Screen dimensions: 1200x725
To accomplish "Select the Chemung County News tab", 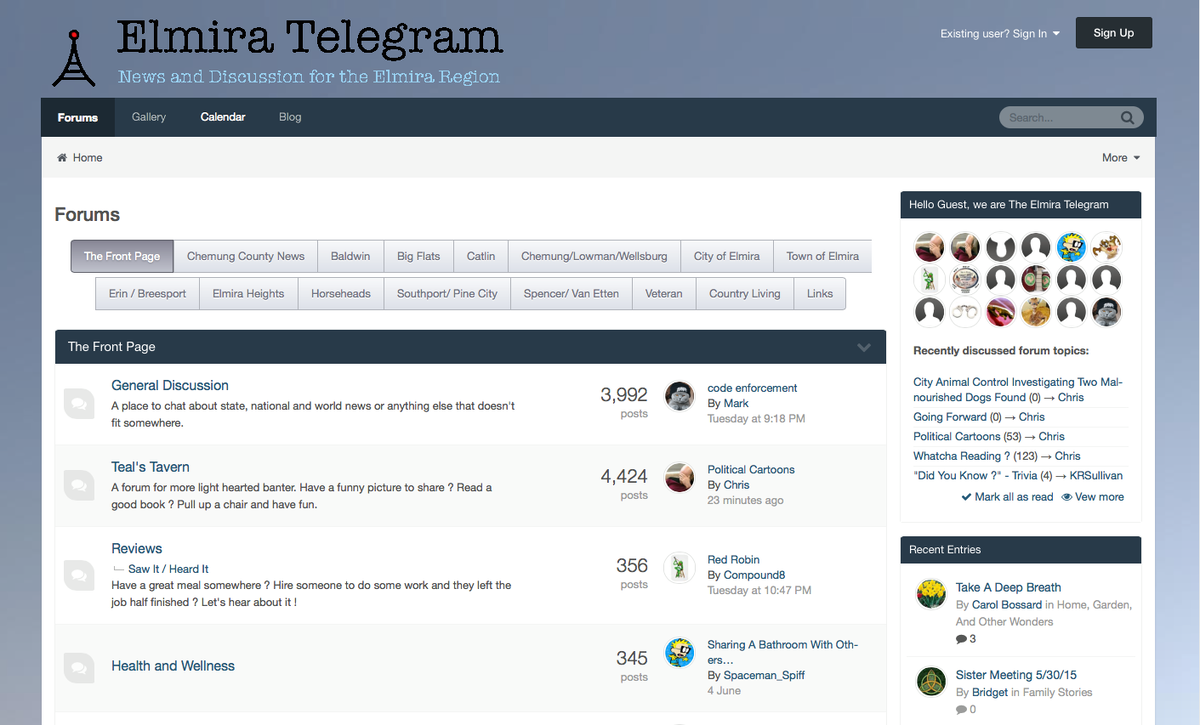I will pyautogui.click(x=246, y=256).
